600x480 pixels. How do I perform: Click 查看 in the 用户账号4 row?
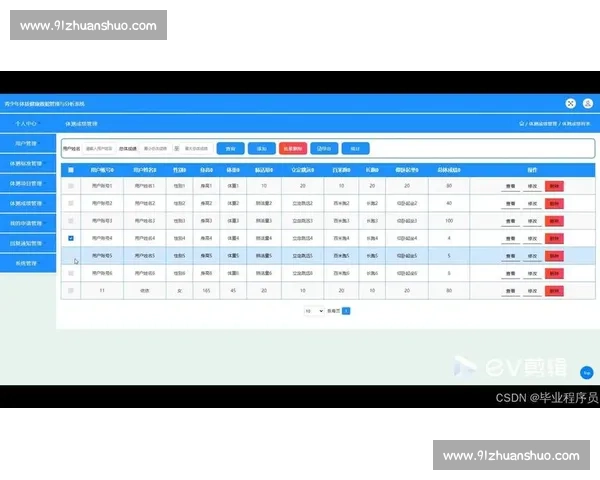point(510,238)
